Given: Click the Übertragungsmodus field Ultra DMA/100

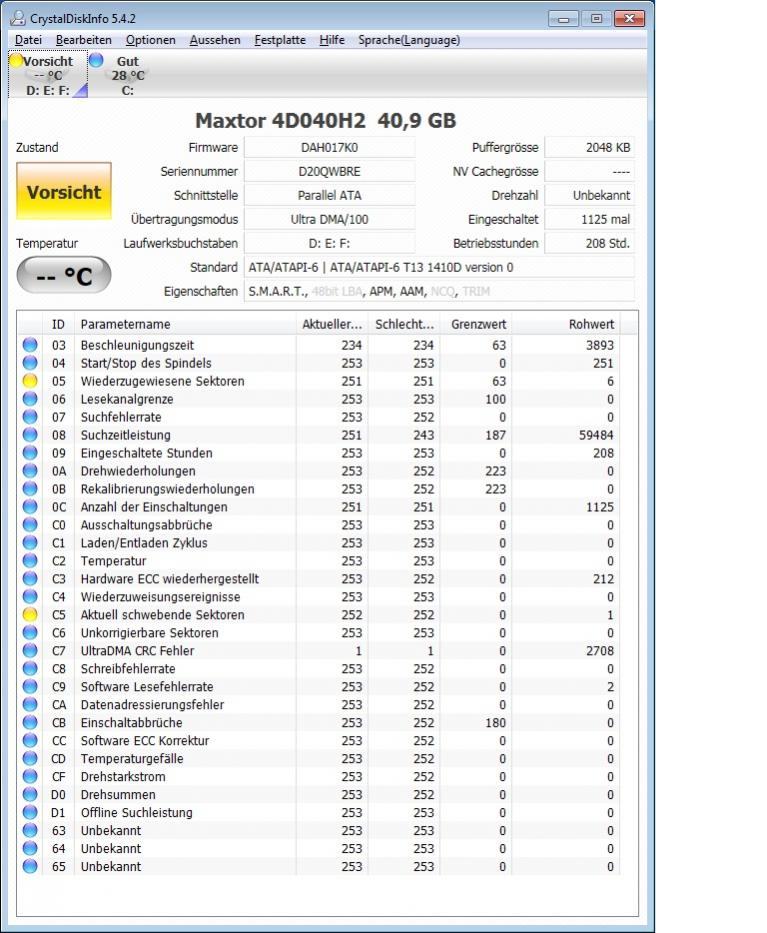Looking at the screenshot, I should click(x=330, y=219).
